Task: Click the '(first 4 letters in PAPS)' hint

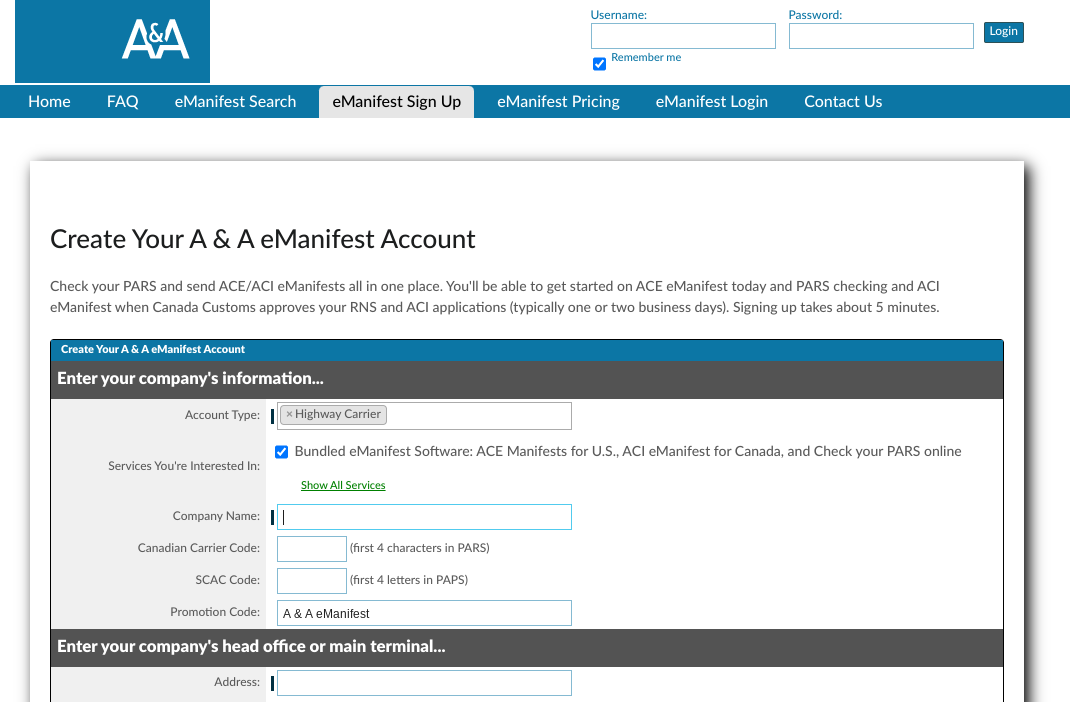Action: click(409, 580)
